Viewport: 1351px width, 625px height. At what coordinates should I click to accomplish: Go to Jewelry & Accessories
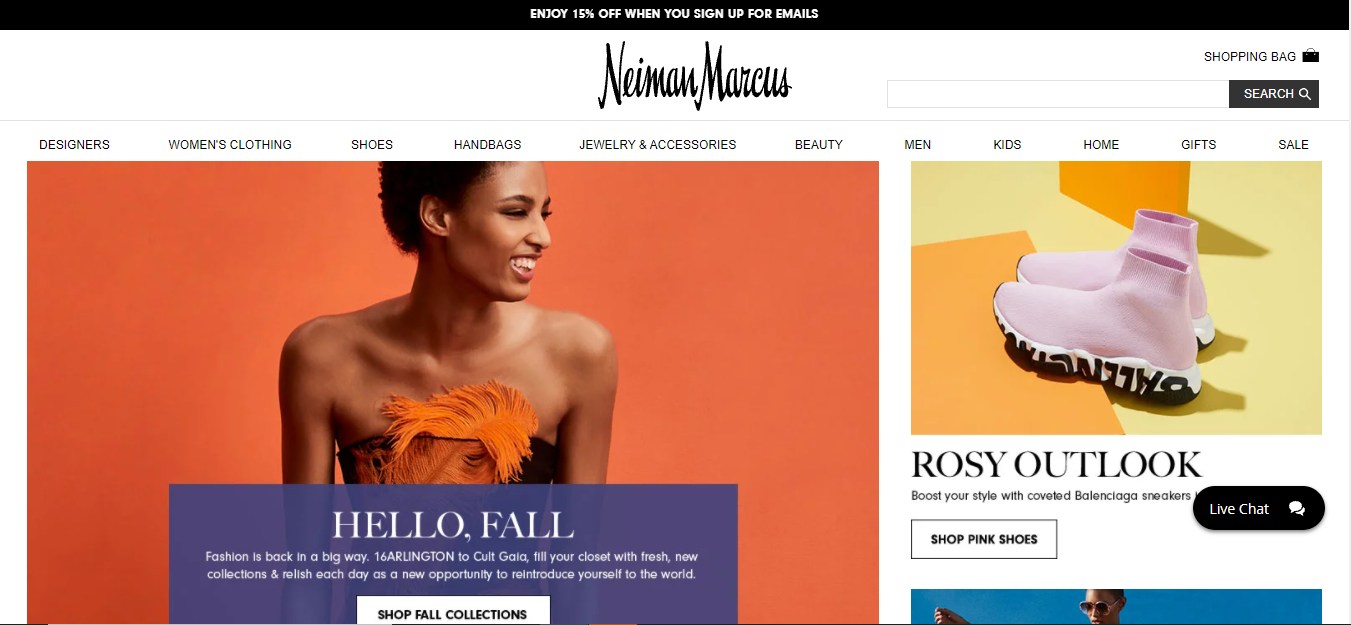point(658,145)
